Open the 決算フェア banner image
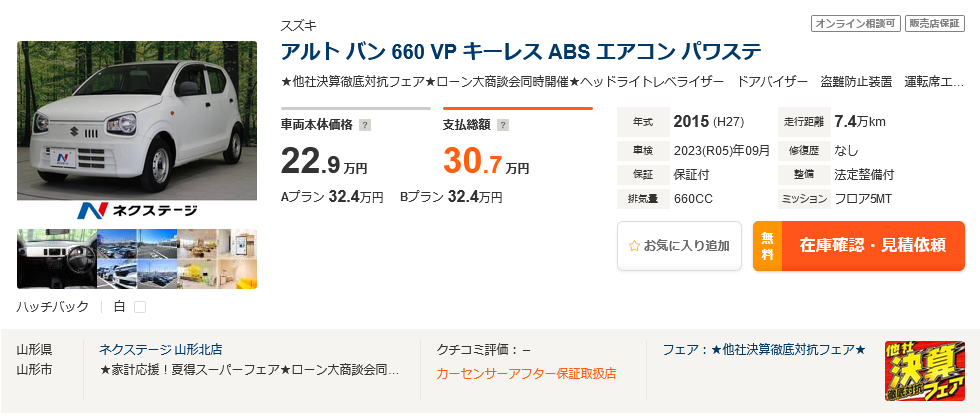 [925, 370]
